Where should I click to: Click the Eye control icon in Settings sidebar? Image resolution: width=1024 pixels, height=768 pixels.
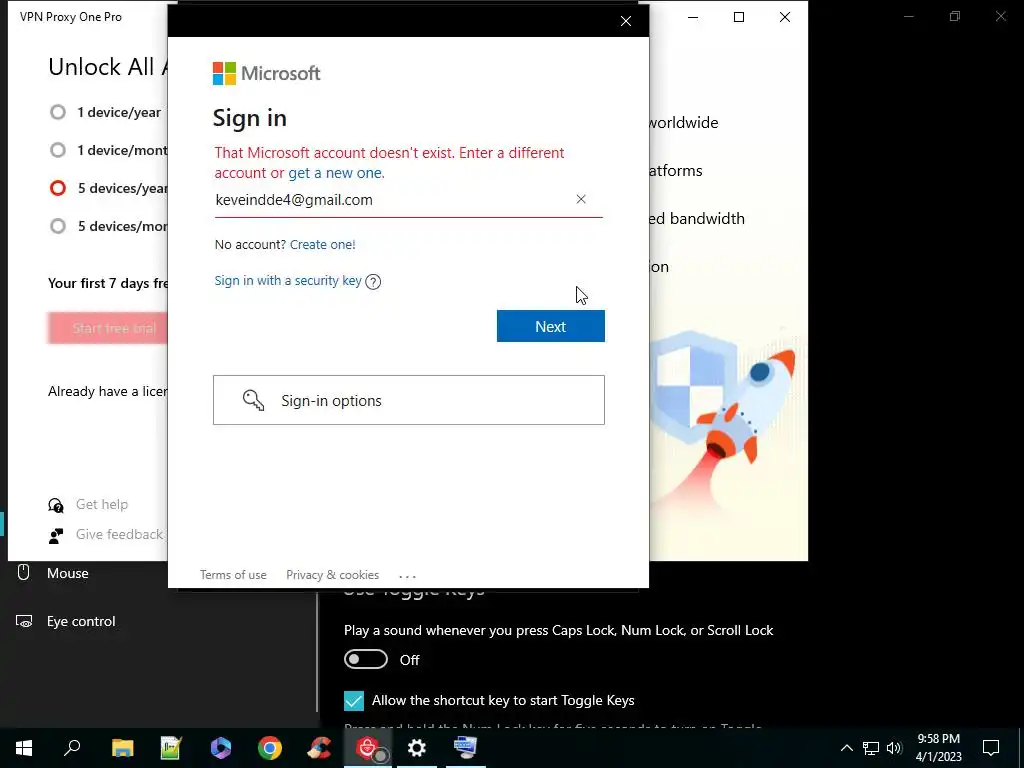[x=24, y=621]
